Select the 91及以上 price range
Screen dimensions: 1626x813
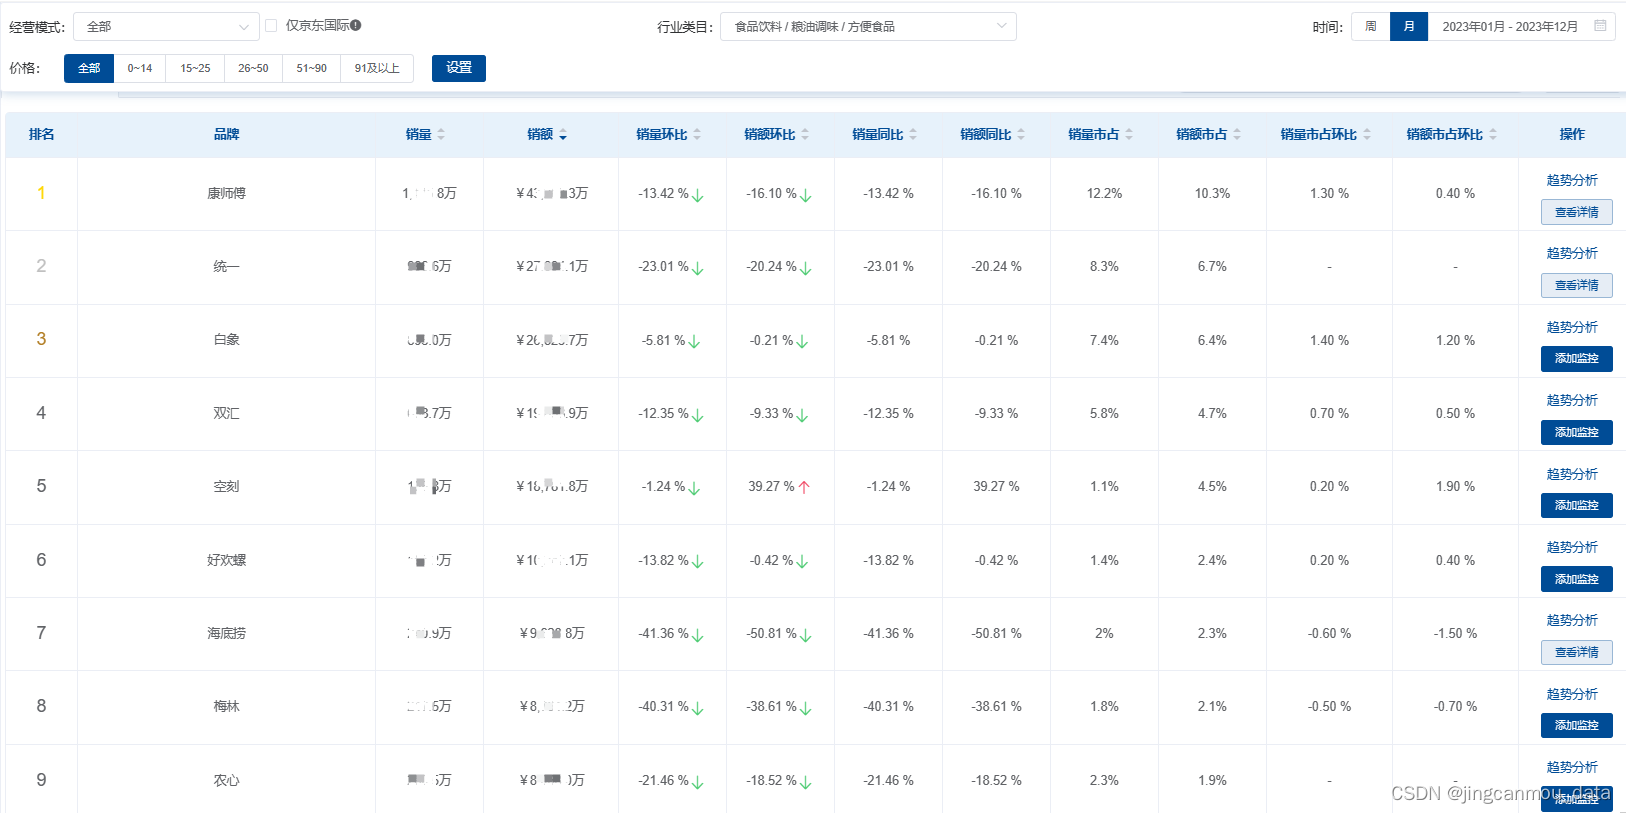(377, 68)
